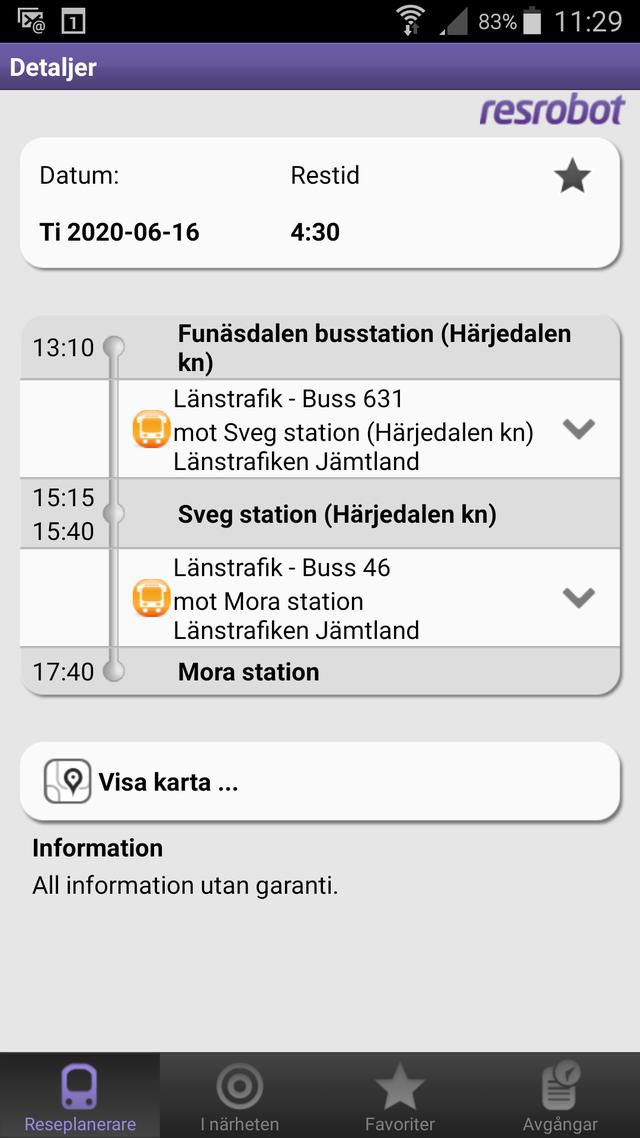Expand Buss 631 leg details

pyautogui.click(x=578, y=429)
